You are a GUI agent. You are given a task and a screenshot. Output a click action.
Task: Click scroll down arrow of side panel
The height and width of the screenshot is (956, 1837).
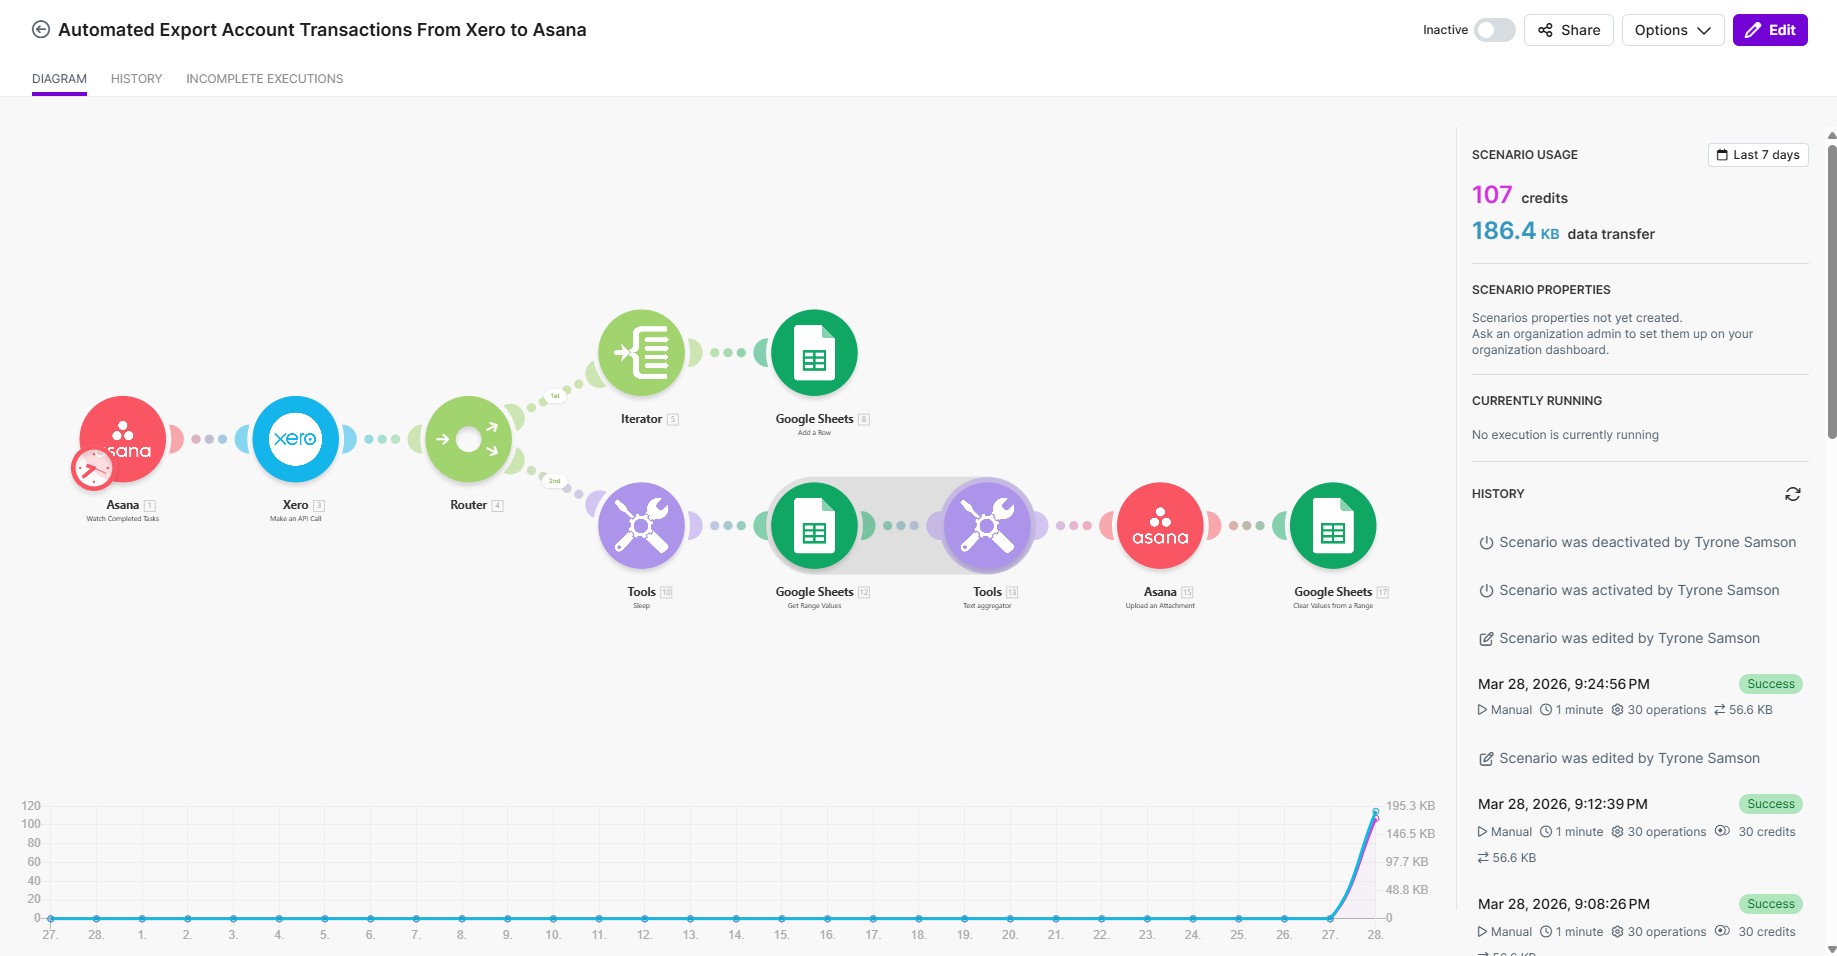[x=1831, y=949]
